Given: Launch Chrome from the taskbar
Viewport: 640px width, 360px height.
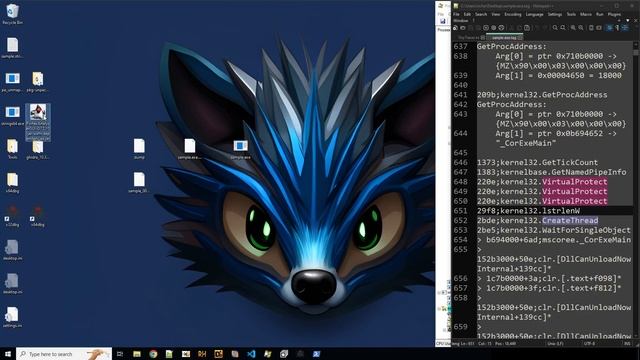Looking at the screenshot, I should point(153,354).
